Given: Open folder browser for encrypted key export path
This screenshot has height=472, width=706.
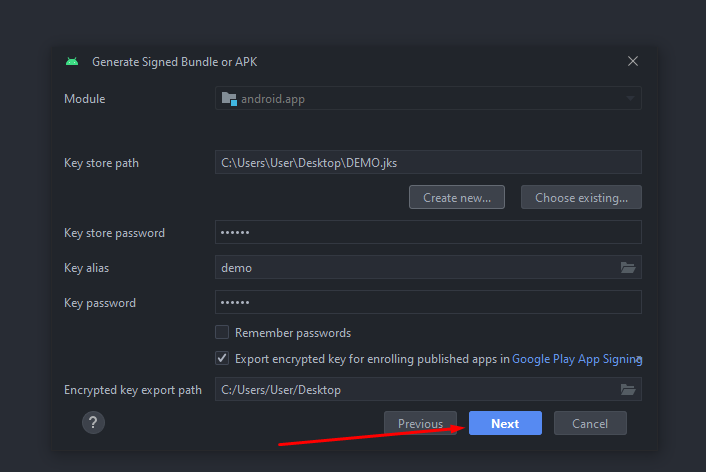Looking at the screenshot, I should 627,390.
